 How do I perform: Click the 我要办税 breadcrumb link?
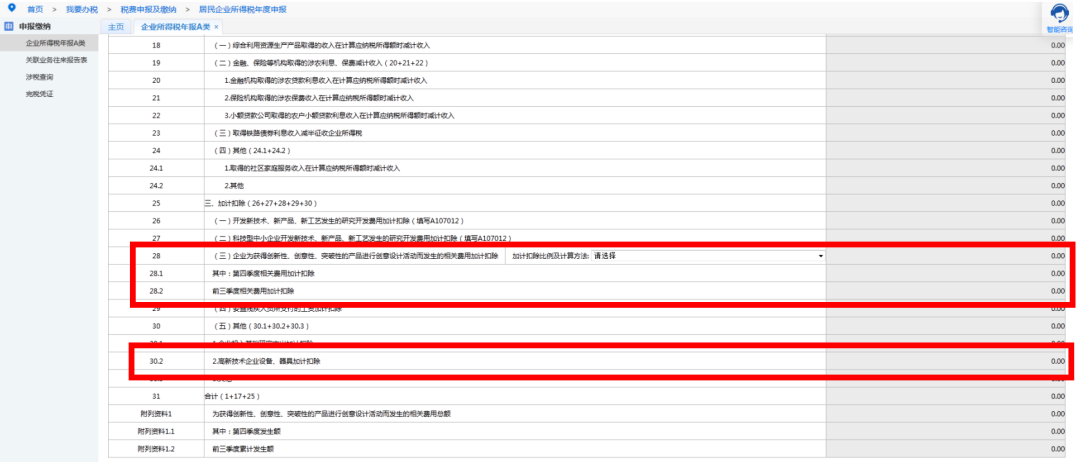pyautogui.click(x=82, y=9)
